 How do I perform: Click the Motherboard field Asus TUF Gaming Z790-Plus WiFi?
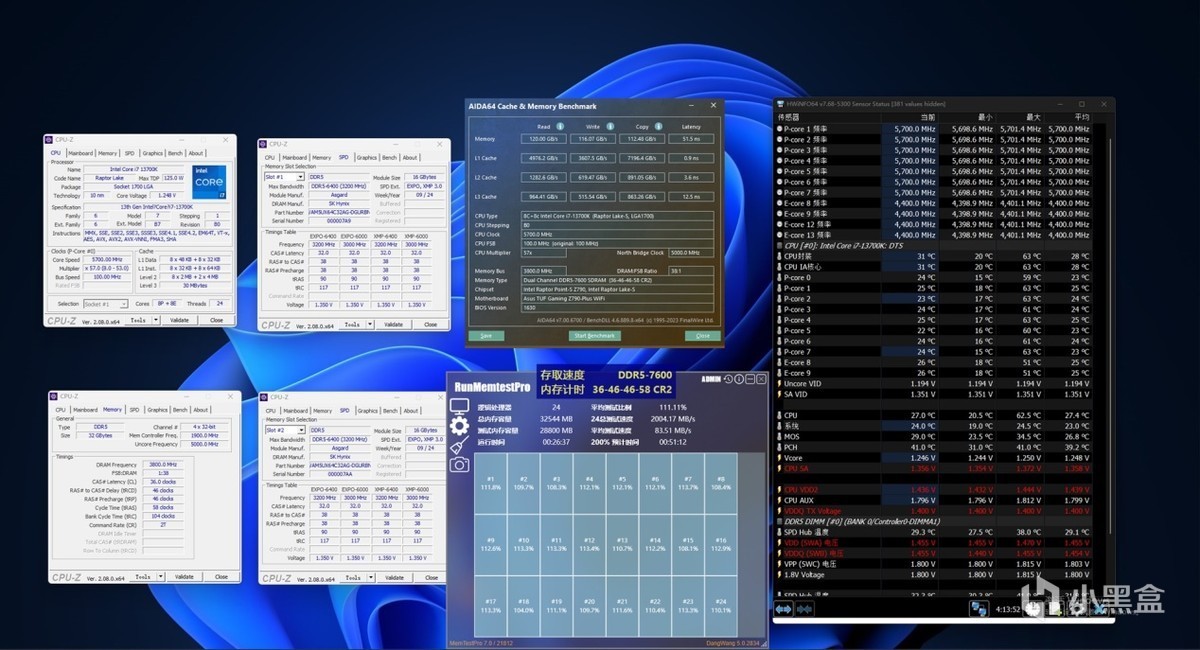coord(617,299)
